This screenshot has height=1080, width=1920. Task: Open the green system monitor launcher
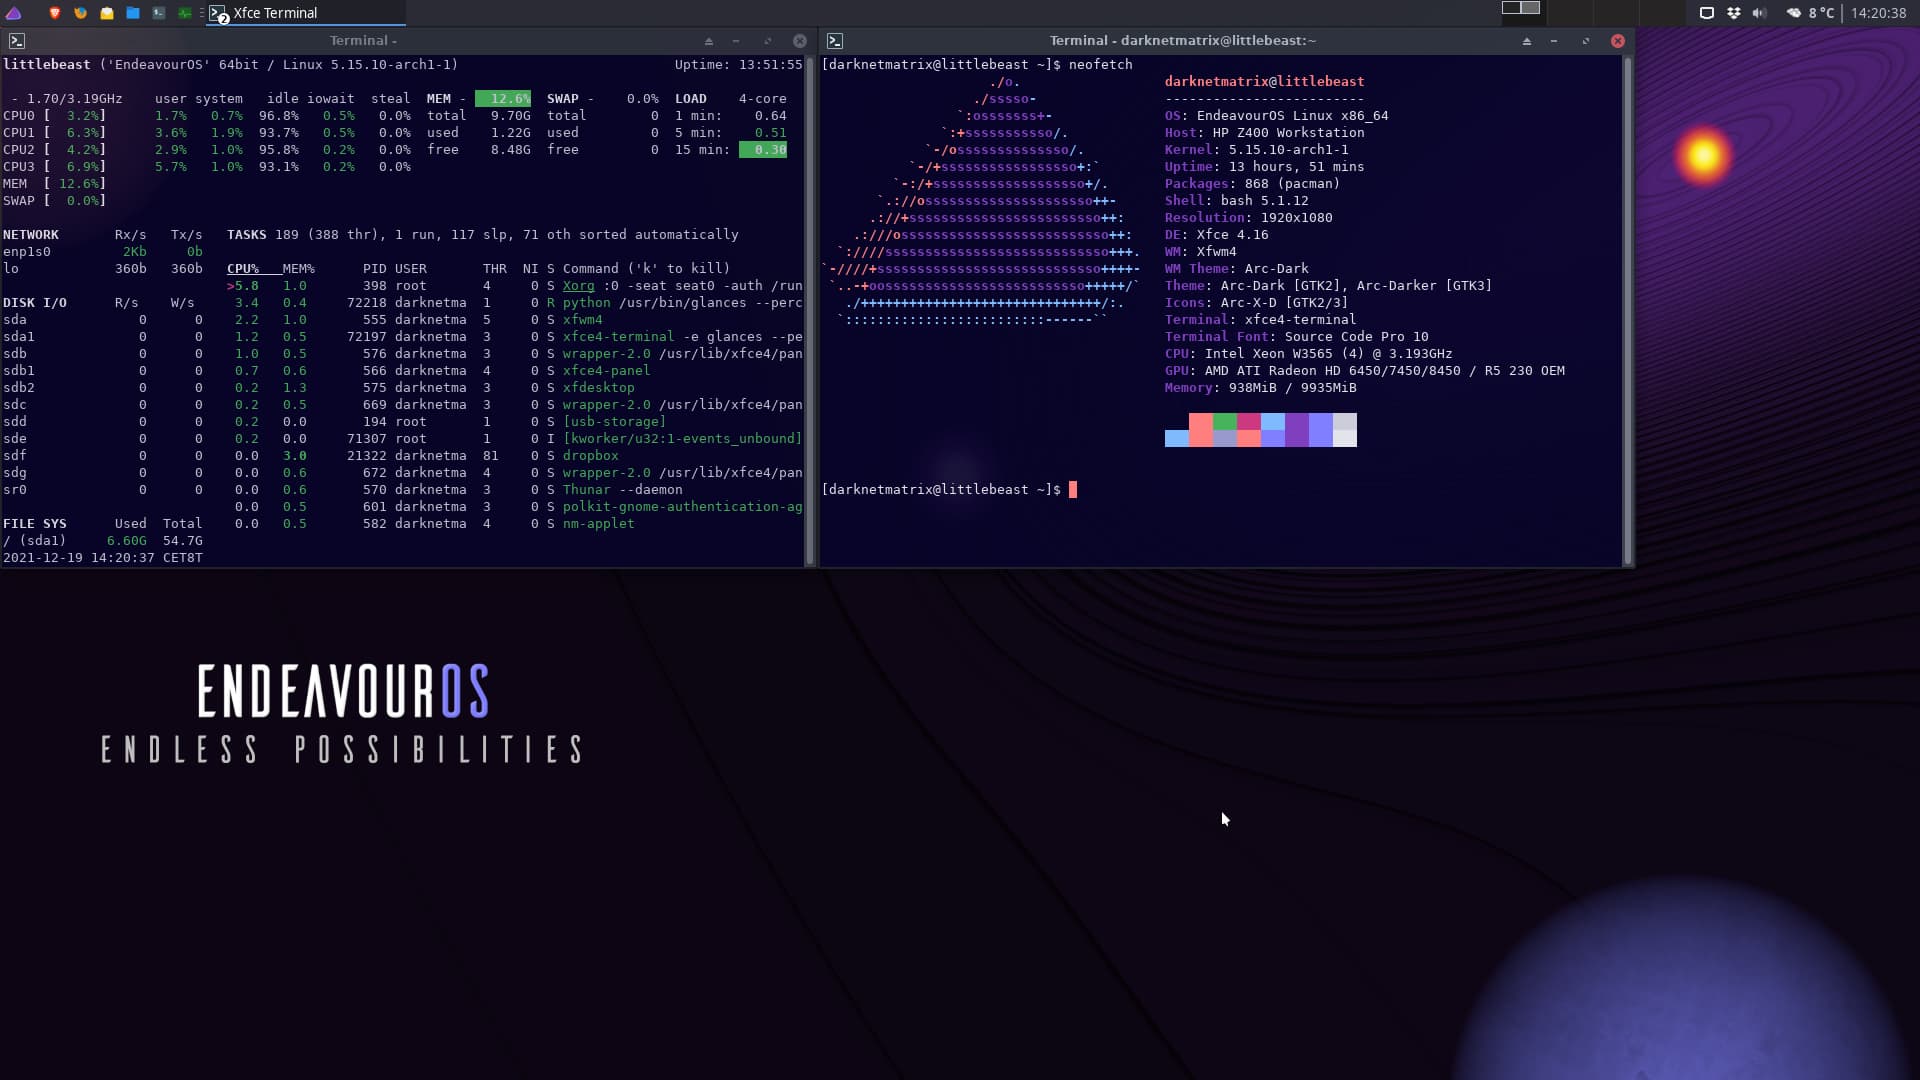[184, 13]
